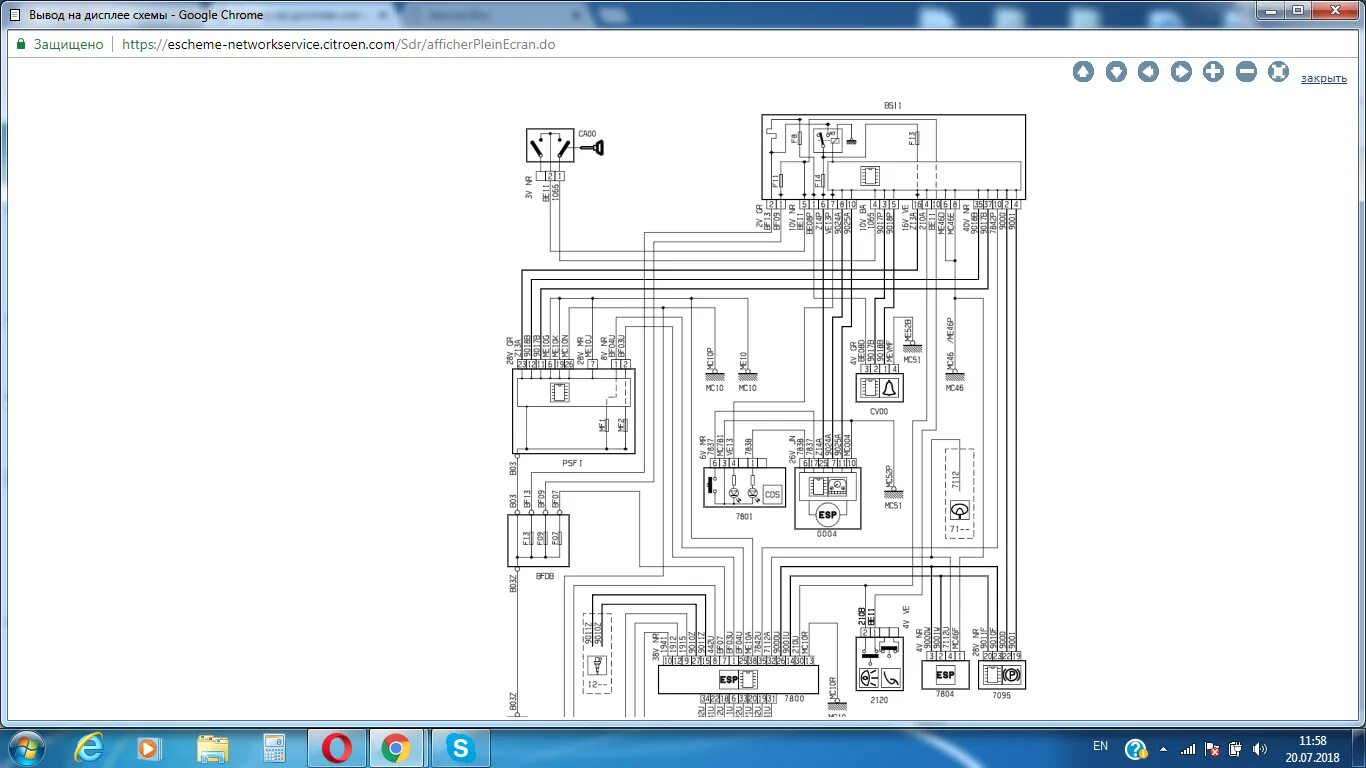This screenshot has height=768, width=1366.
Task: Click the ESP circle on unit 0004
Action: pyautogui.click(x=827, y=515)
